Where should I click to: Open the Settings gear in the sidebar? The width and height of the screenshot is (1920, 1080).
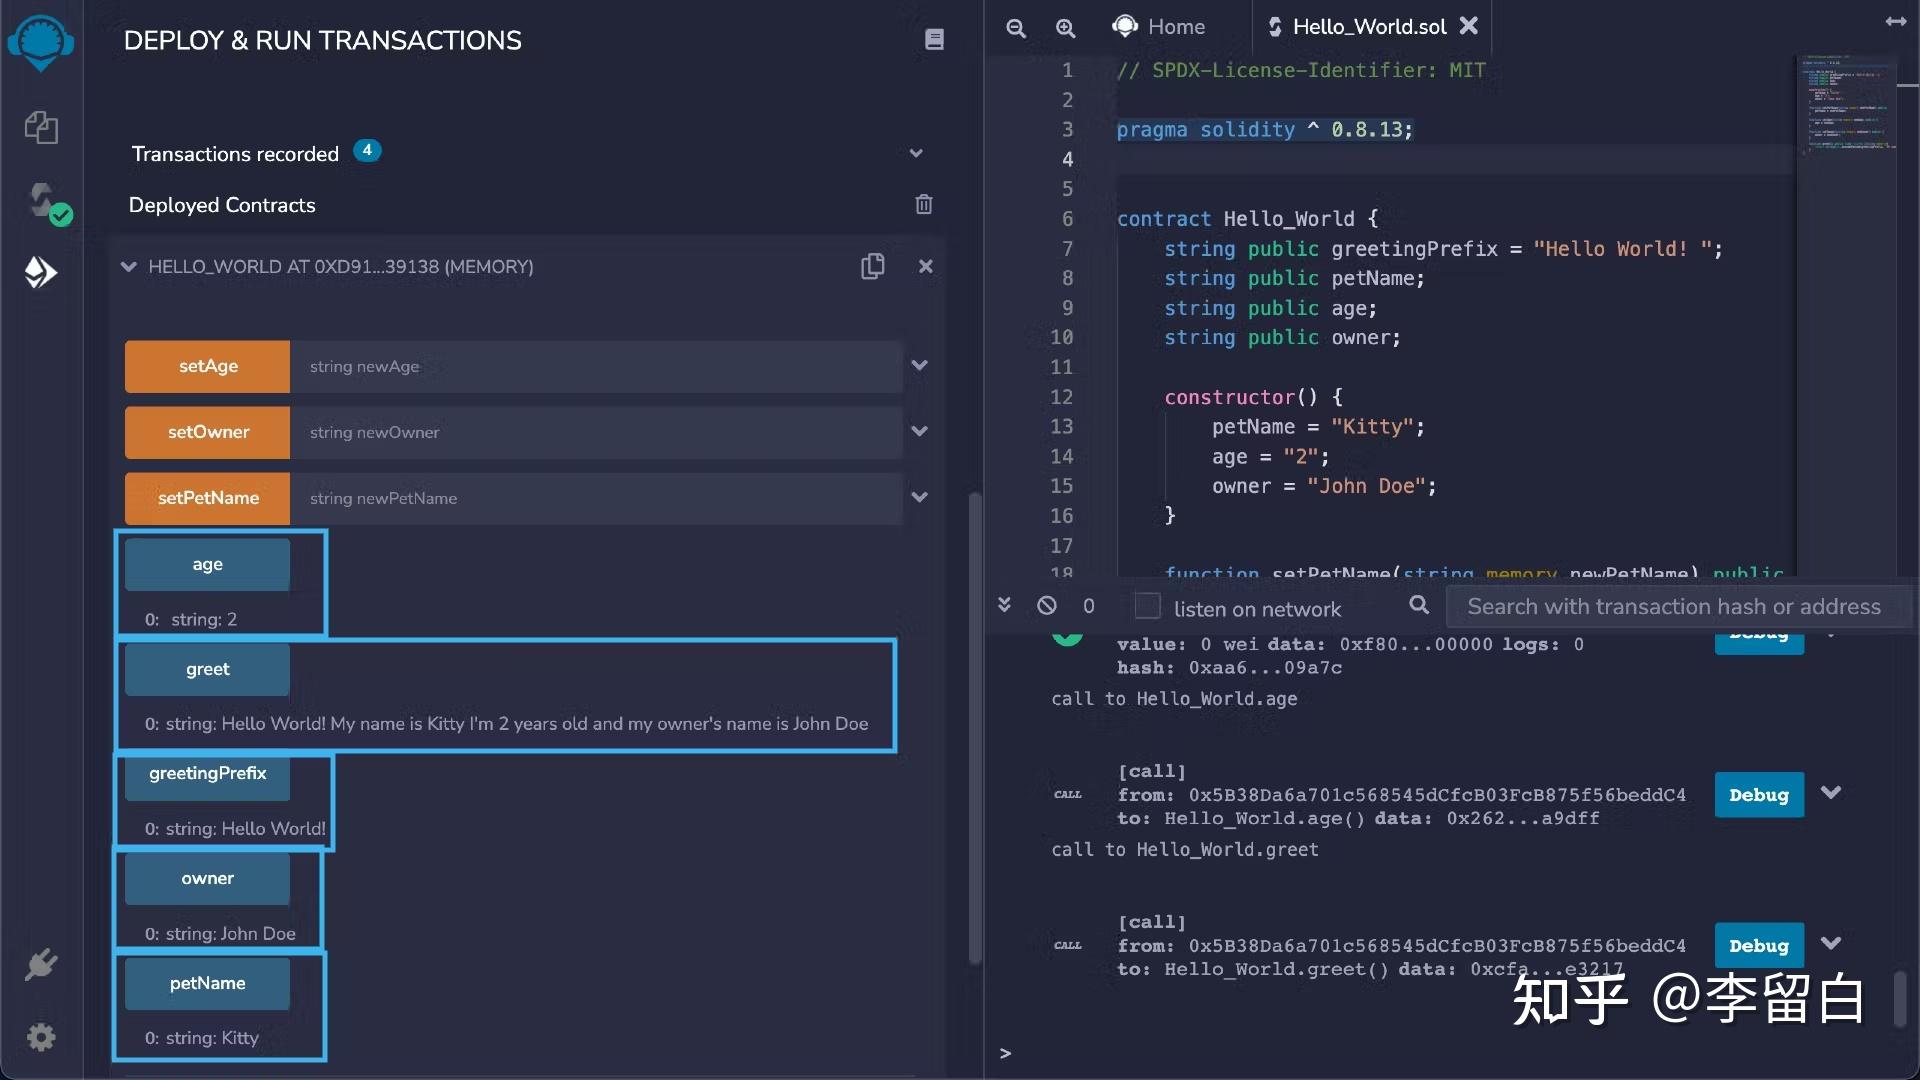[x=41, y=1037]
